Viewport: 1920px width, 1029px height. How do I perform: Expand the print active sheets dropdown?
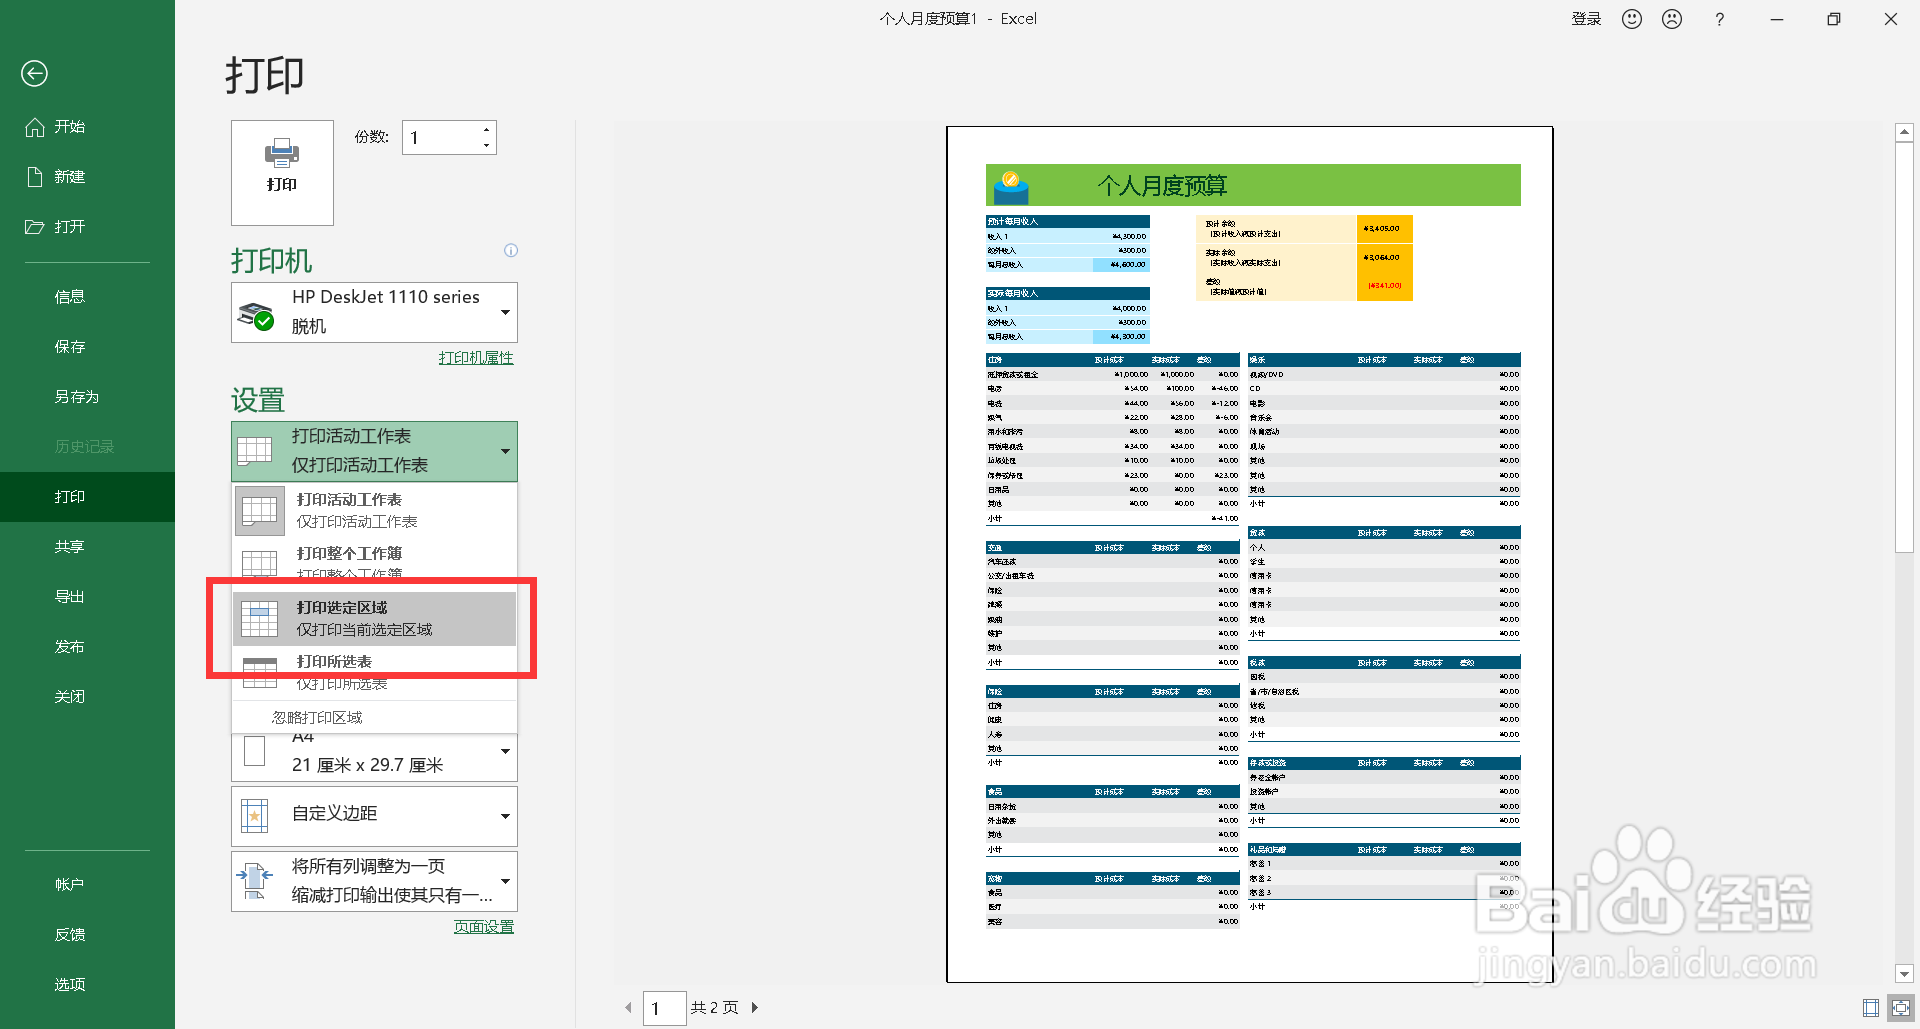coord(374,451)
